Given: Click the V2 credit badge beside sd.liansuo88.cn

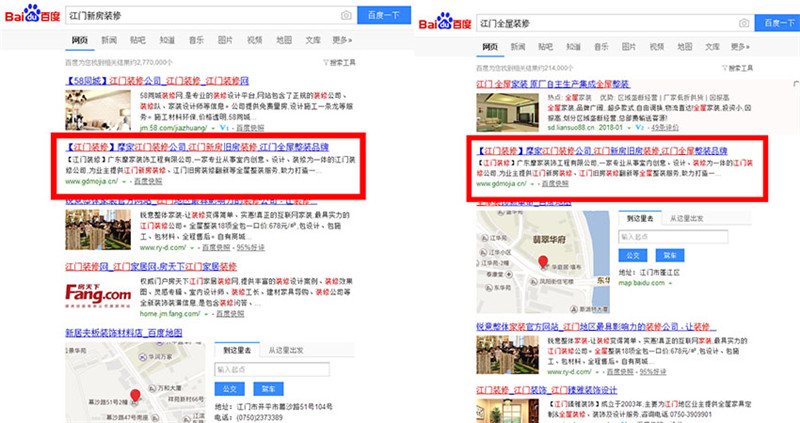Looking at the screenshot, I should (x=640, y=128).
